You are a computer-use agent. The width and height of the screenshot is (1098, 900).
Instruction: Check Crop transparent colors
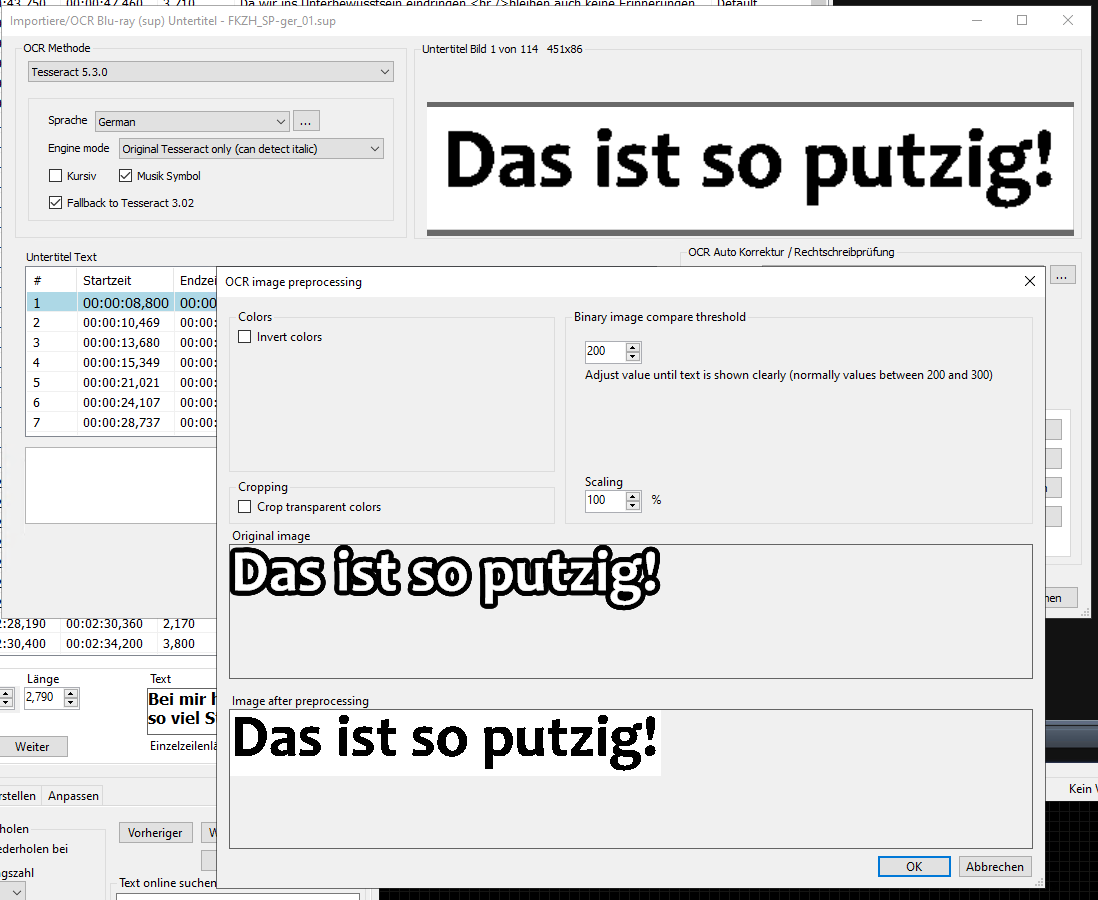(x=245, y=506)
